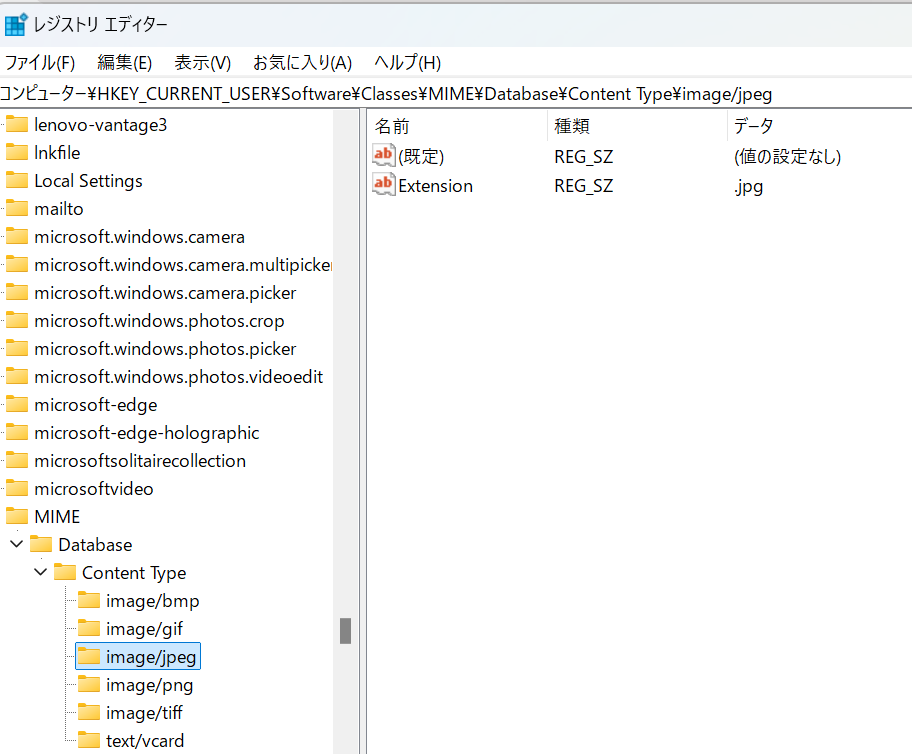The height and width of the screenshot is (754, 912).
Task: Open the お気に入り(A) menu
Action: (x=302, y=62)
